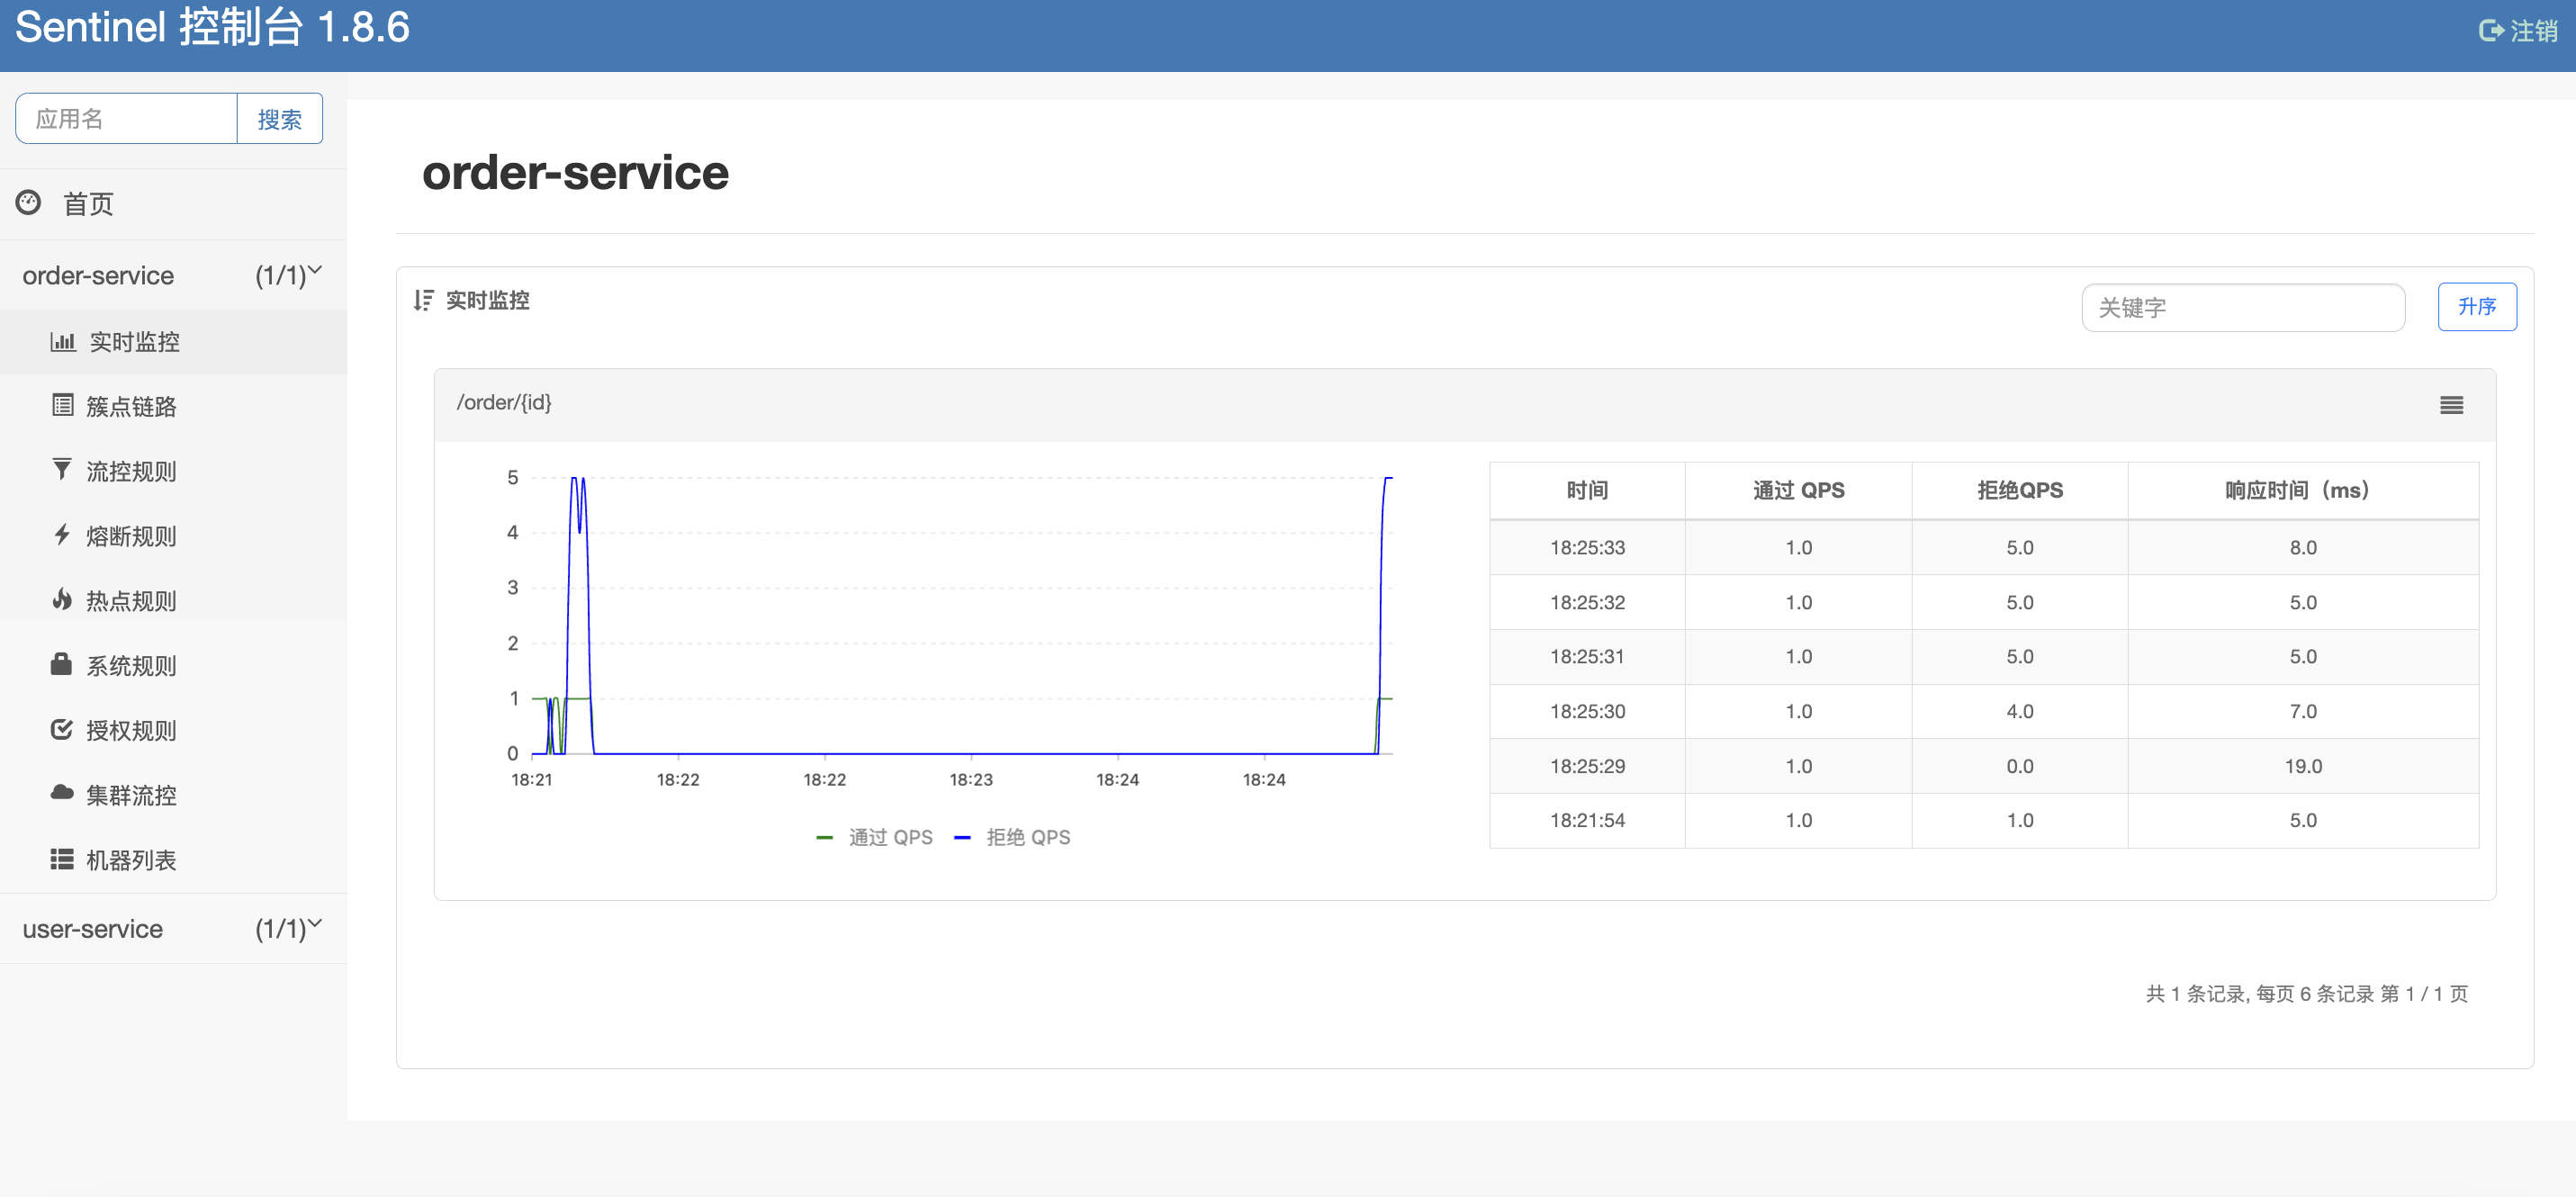Click the cluster link list icon
This screenshot has height=1197, width=2576.
(63, 406)
